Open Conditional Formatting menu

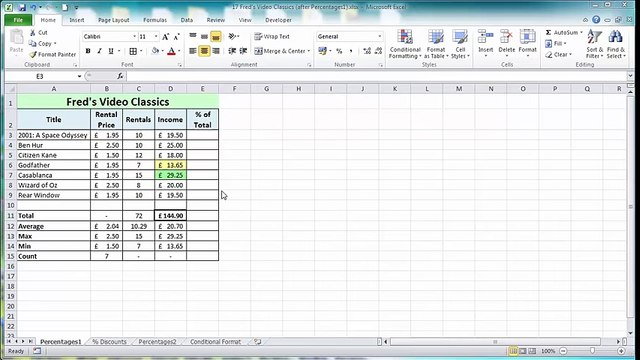click(405, 44)
